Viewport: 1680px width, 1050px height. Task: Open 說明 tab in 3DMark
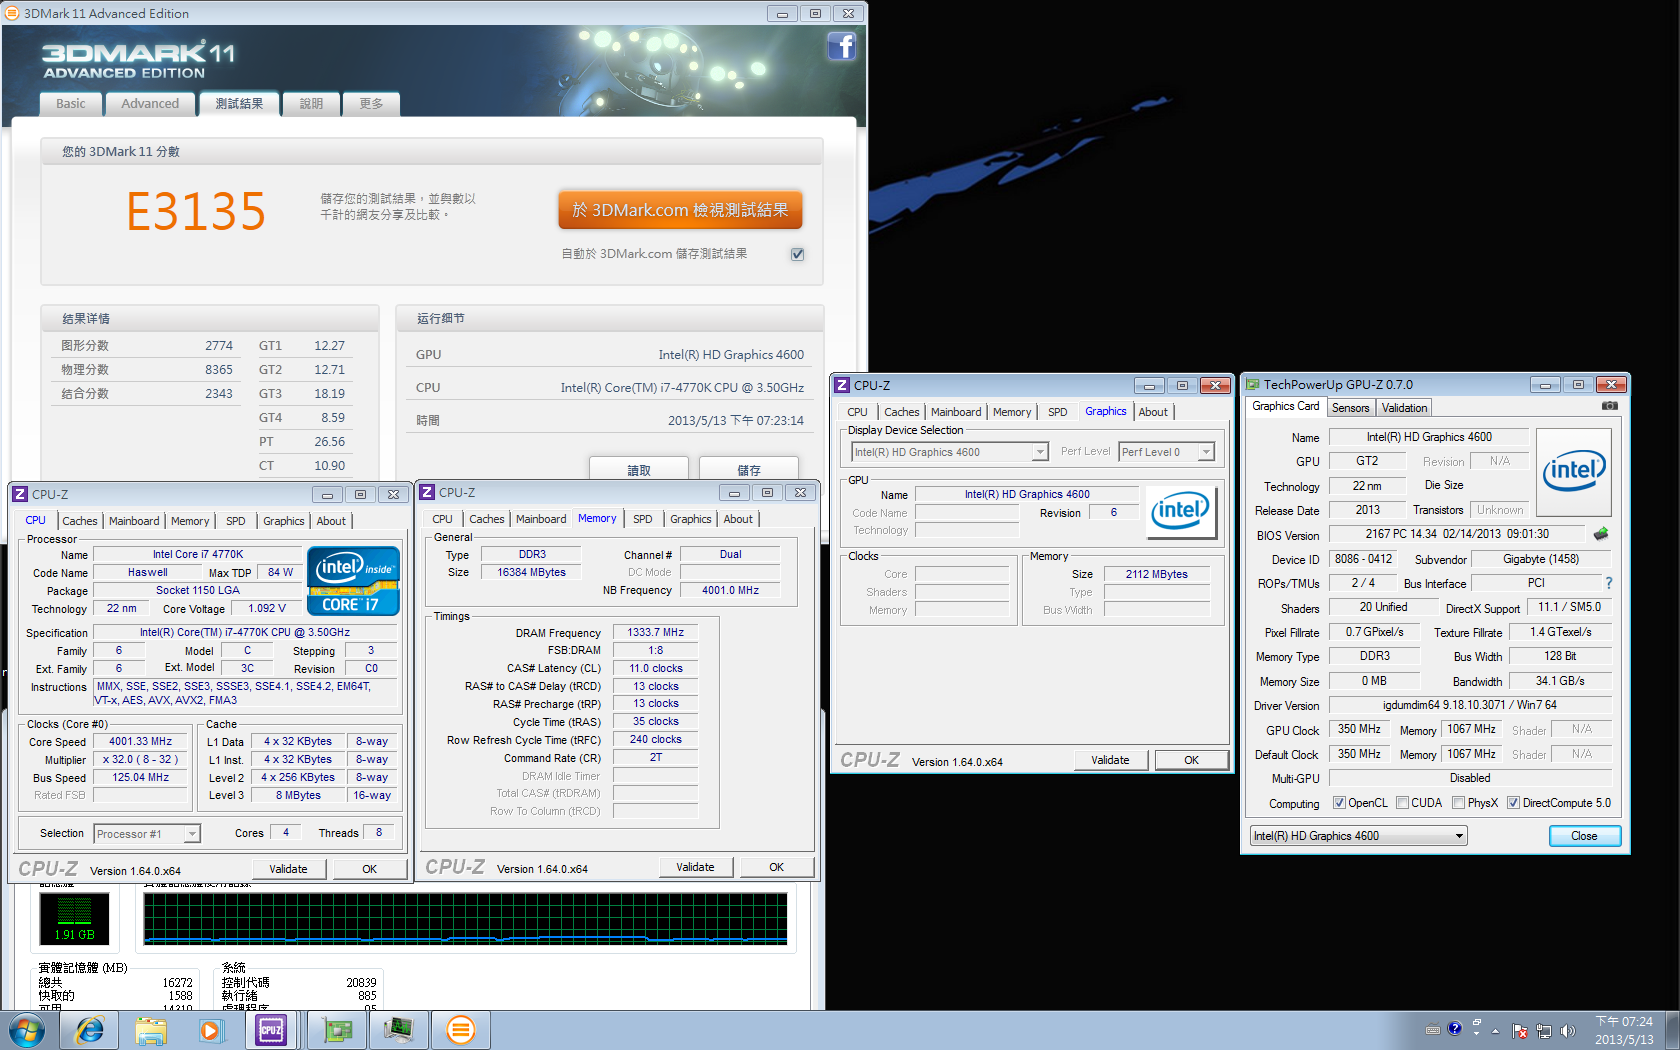click(311, 103)
